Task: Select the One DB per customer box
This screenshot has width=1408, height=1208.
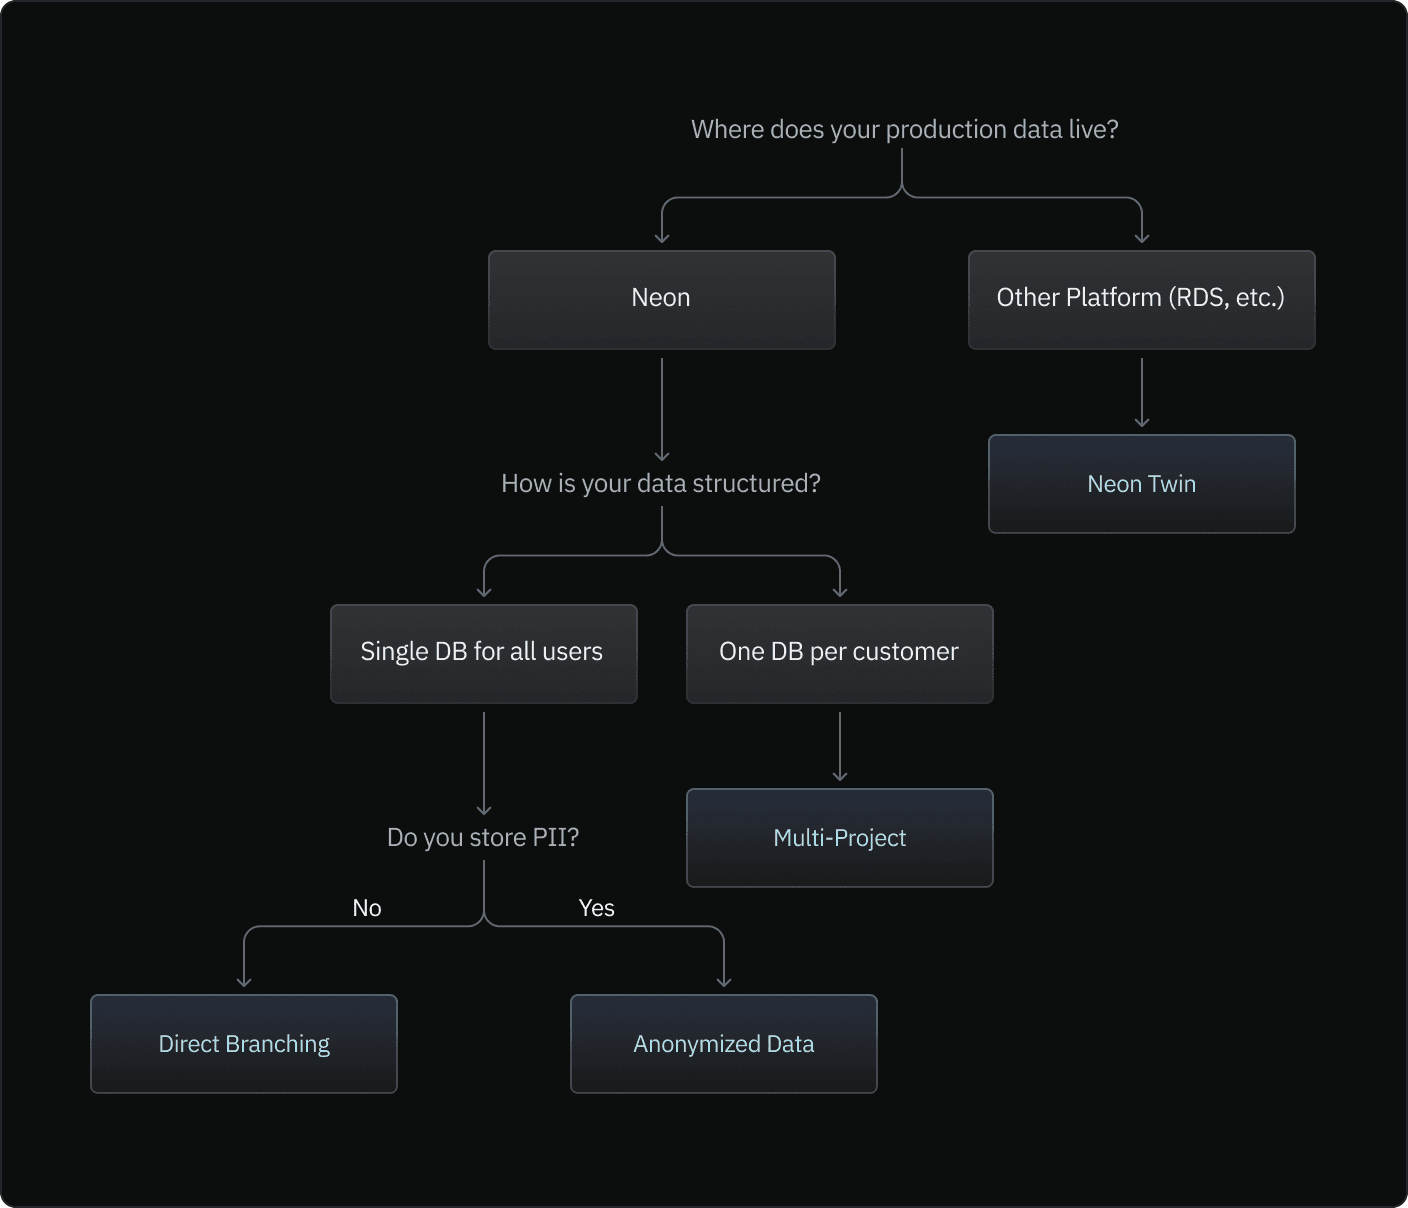Action: [839, 653]
